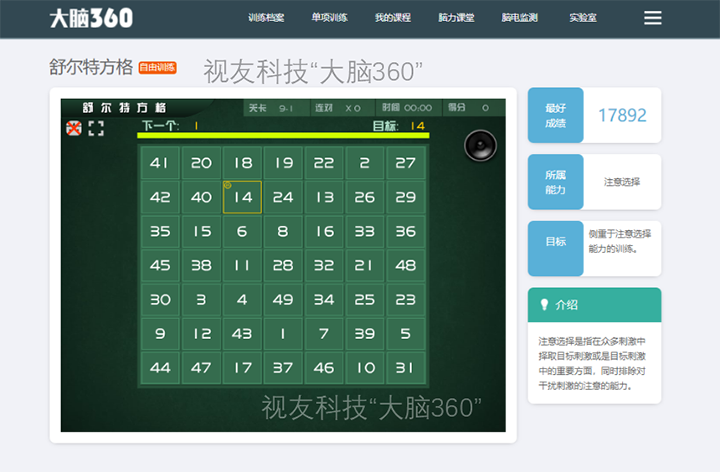Click grid tile number 2

point(365,163)
